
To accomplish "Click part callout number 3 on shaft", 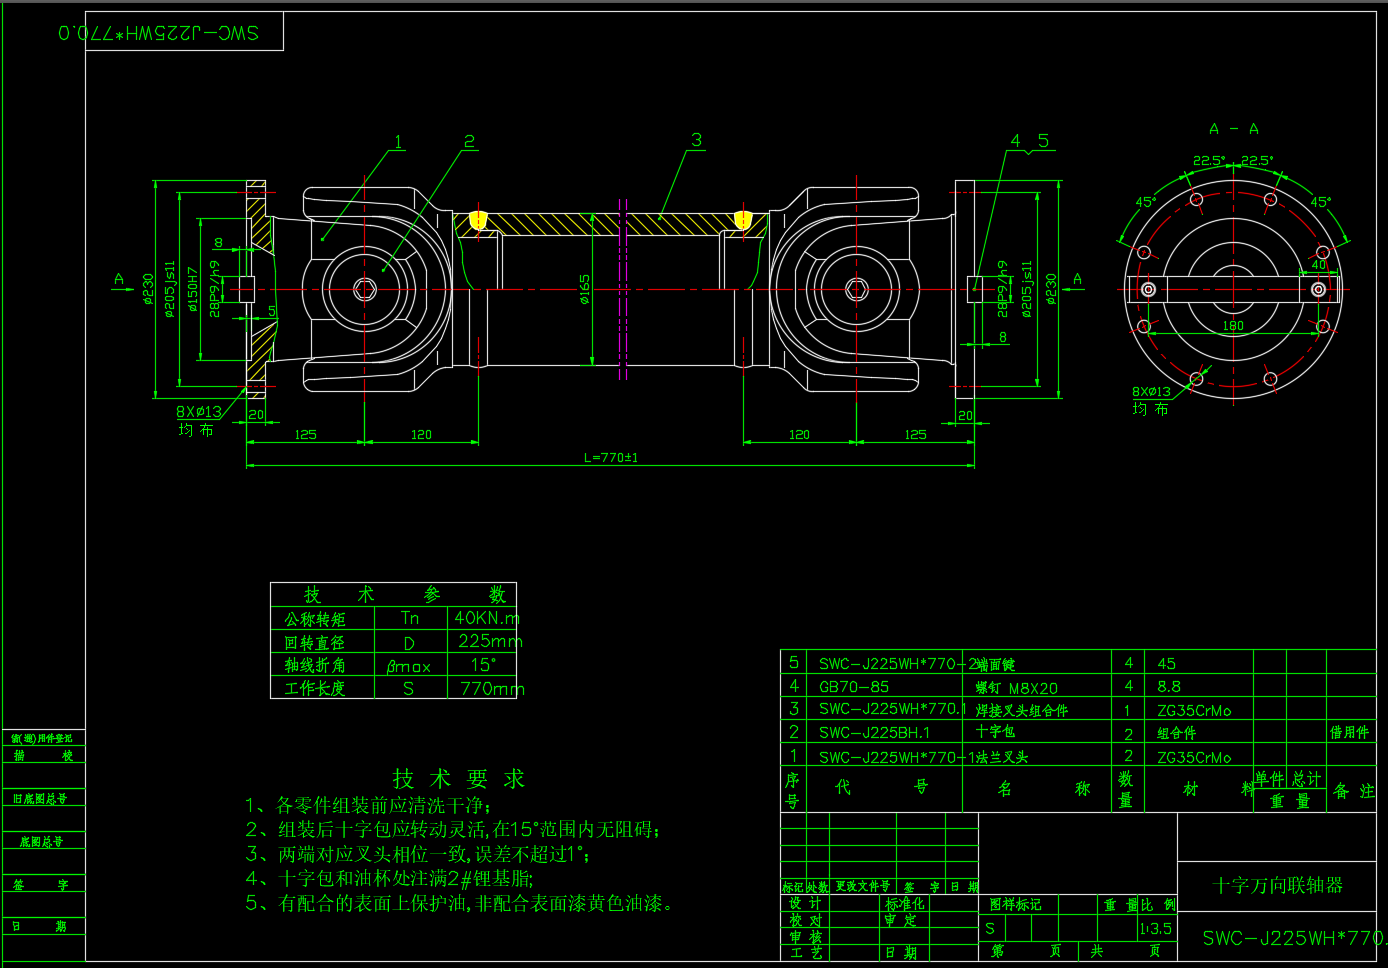I will [x=696, y=141].
